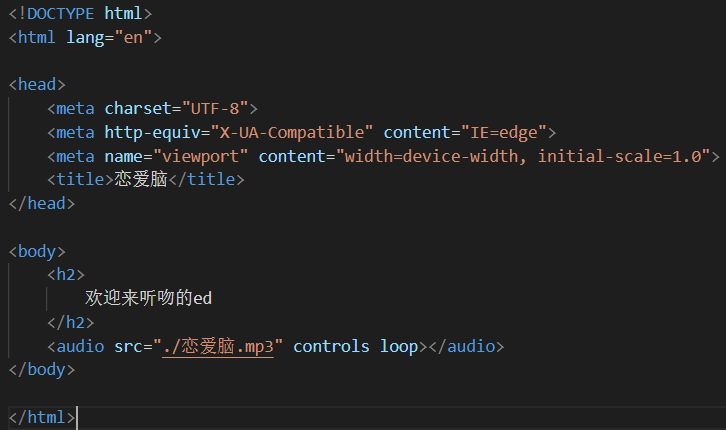This screenshot has width=726, height=430.
Task: Click the opening h2 tag
Action: click(x=65, y=275)
